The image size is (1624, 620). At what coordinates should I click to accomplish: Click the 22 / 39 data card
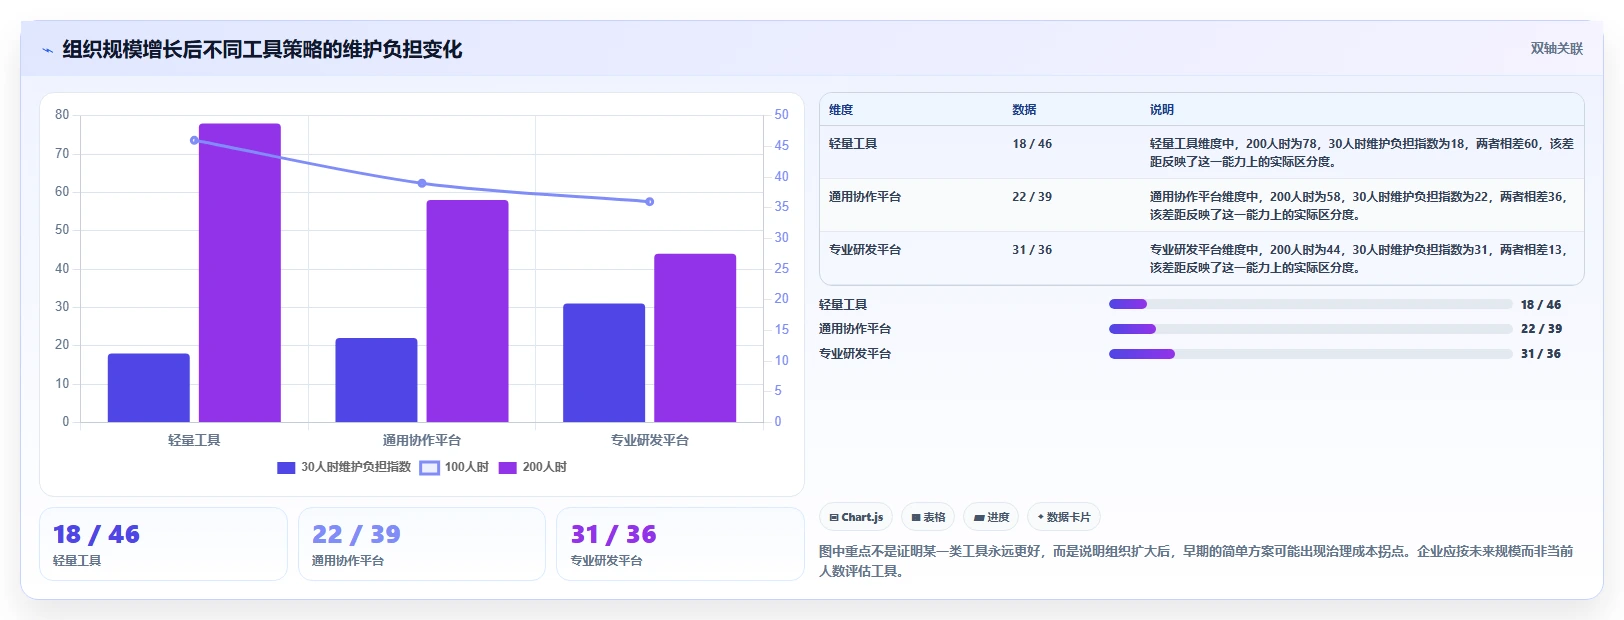[422, 544]
